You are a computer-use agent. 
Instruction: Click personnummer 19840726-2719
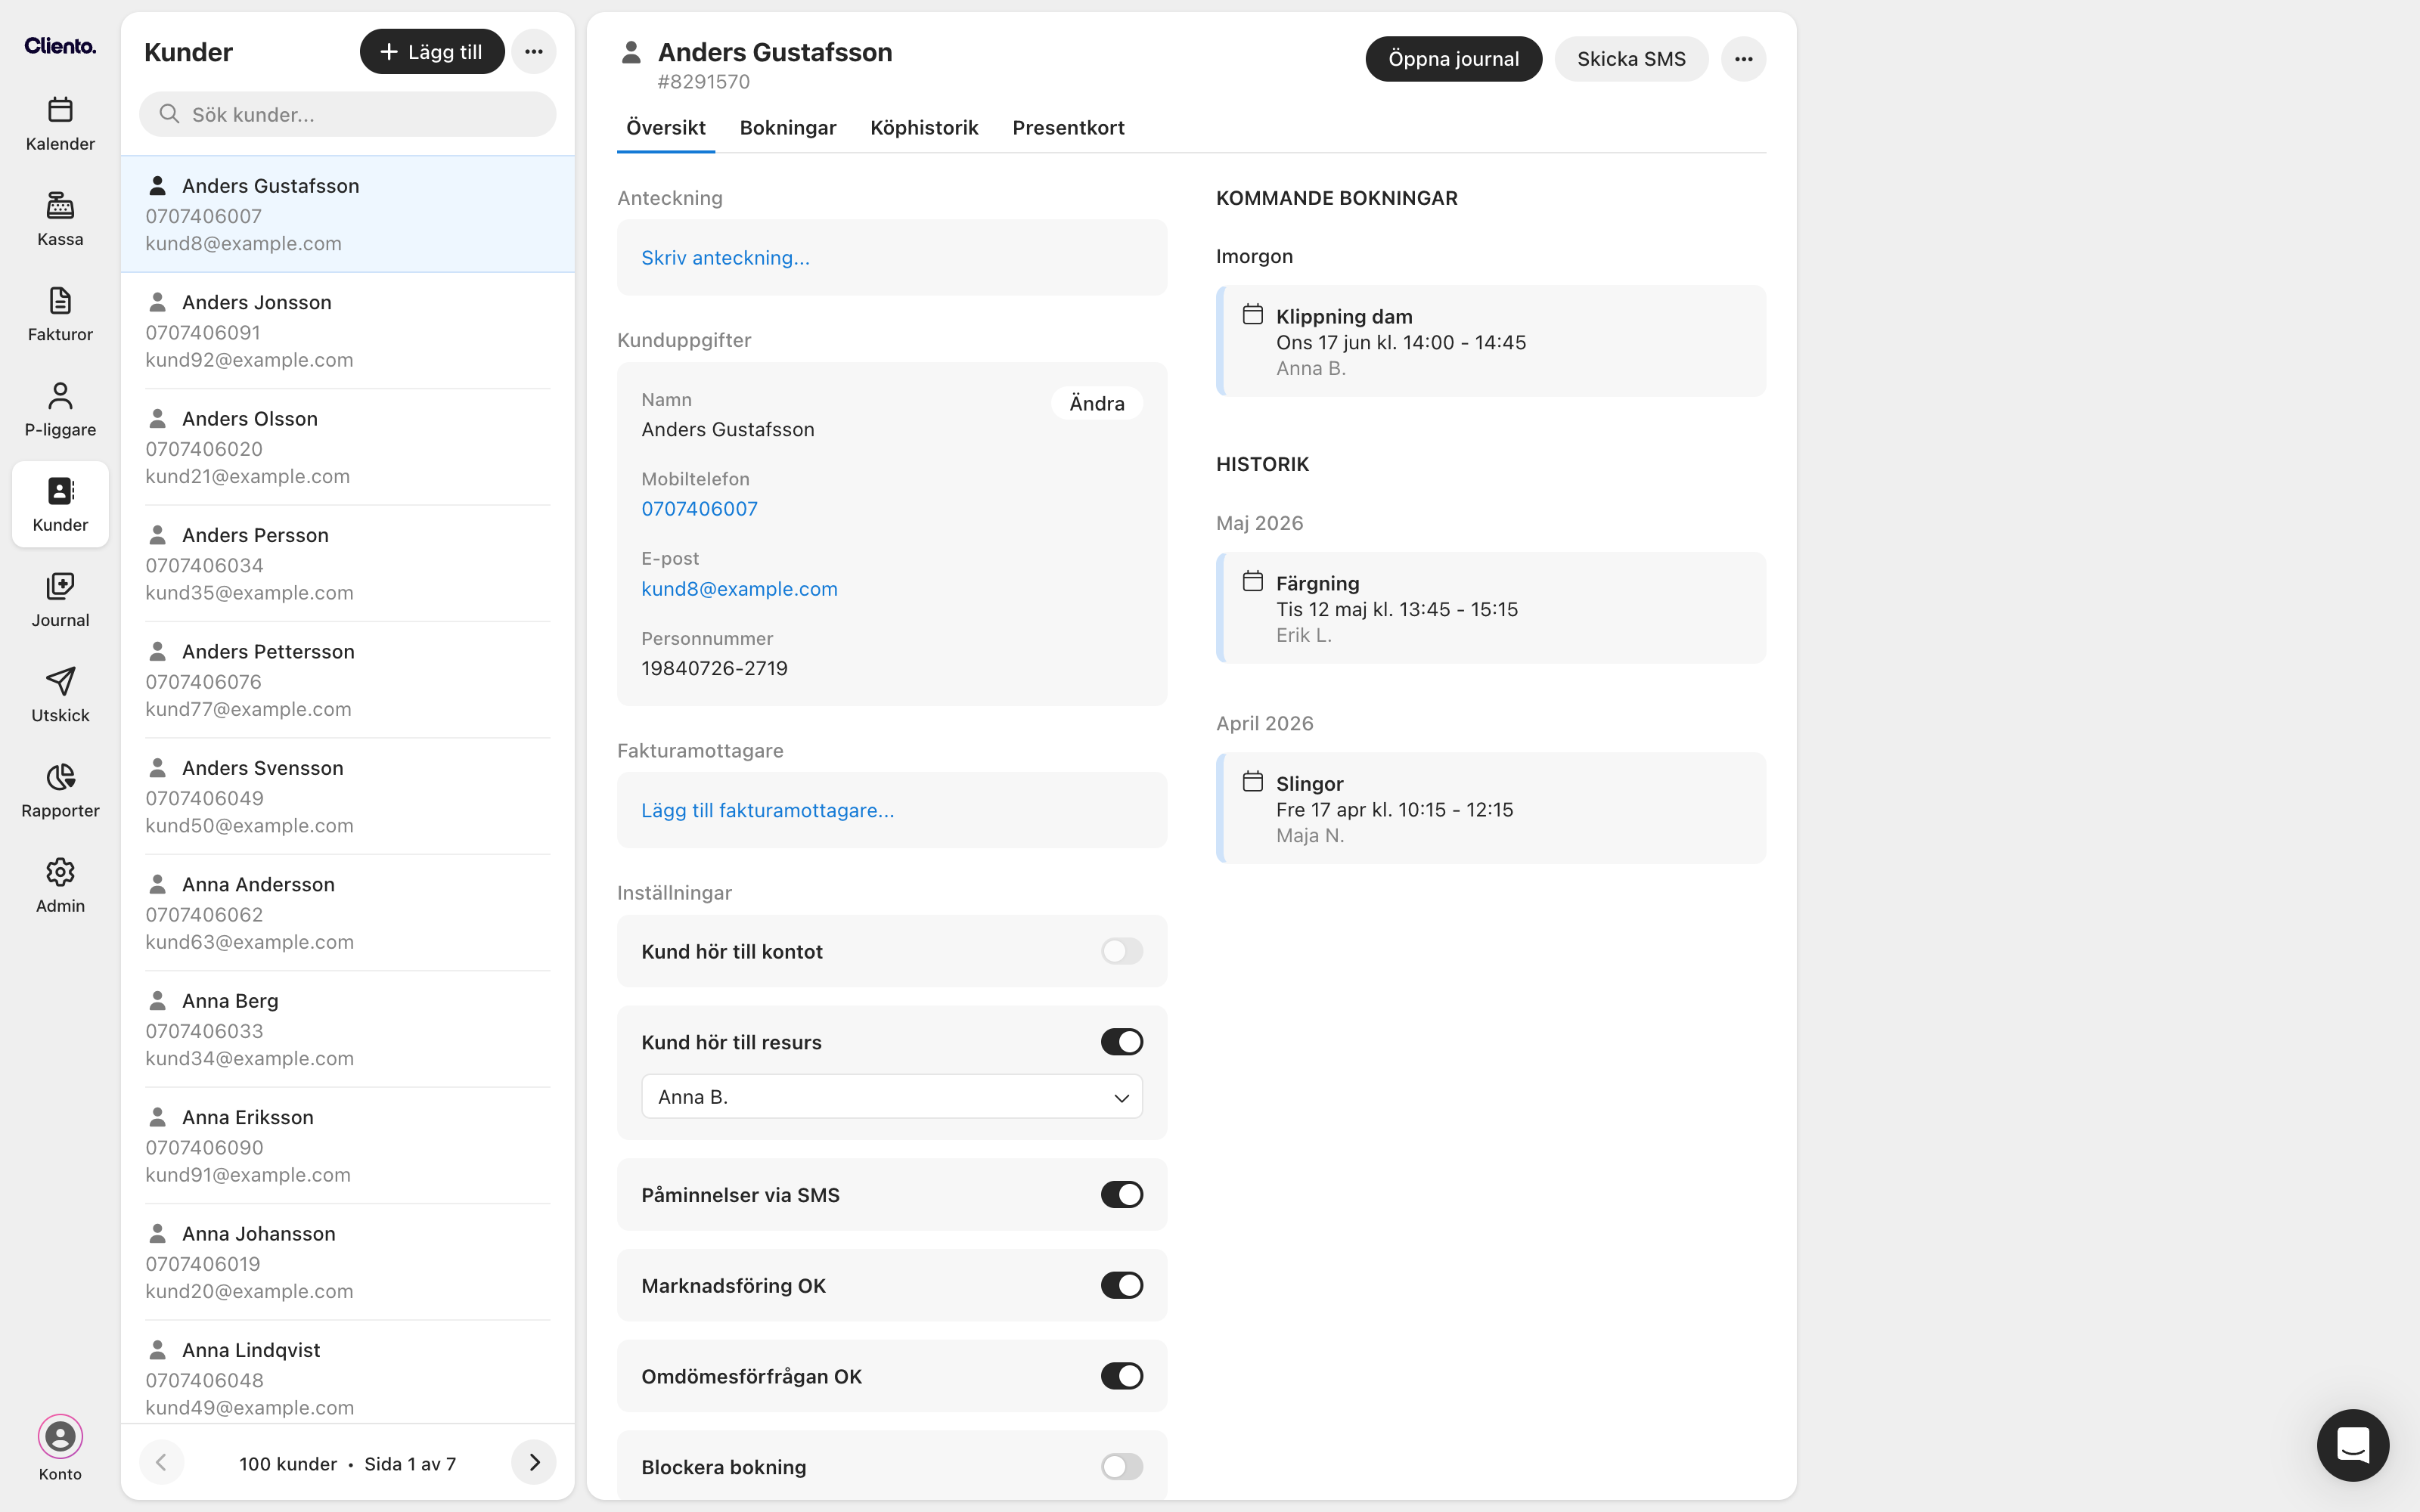tap(714, 668)
